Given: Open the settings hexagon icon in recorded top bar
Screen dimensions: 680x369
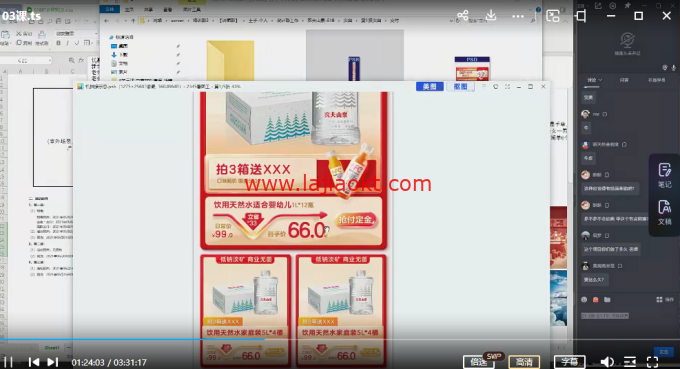Looking at the screenshot, I should tap(613, 6).
